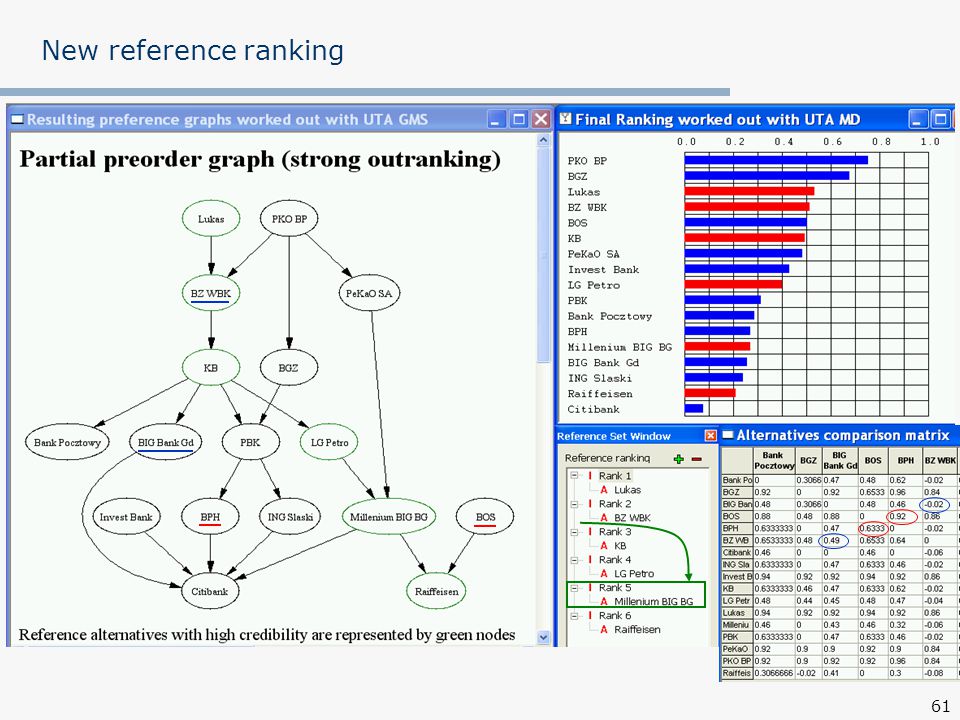Click the Lukas row header in matrix
The image size is (960, 720).
[737, 613]
